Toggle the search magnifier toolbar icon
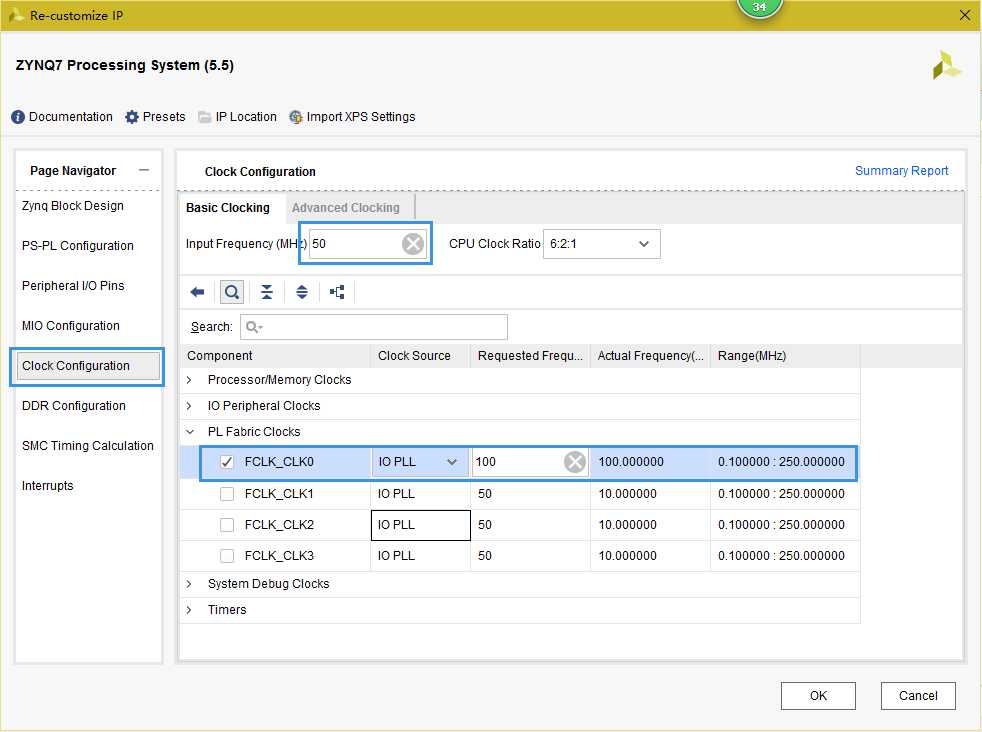Image resolution: width=982 pixels, height=732 pixels. 232,292
